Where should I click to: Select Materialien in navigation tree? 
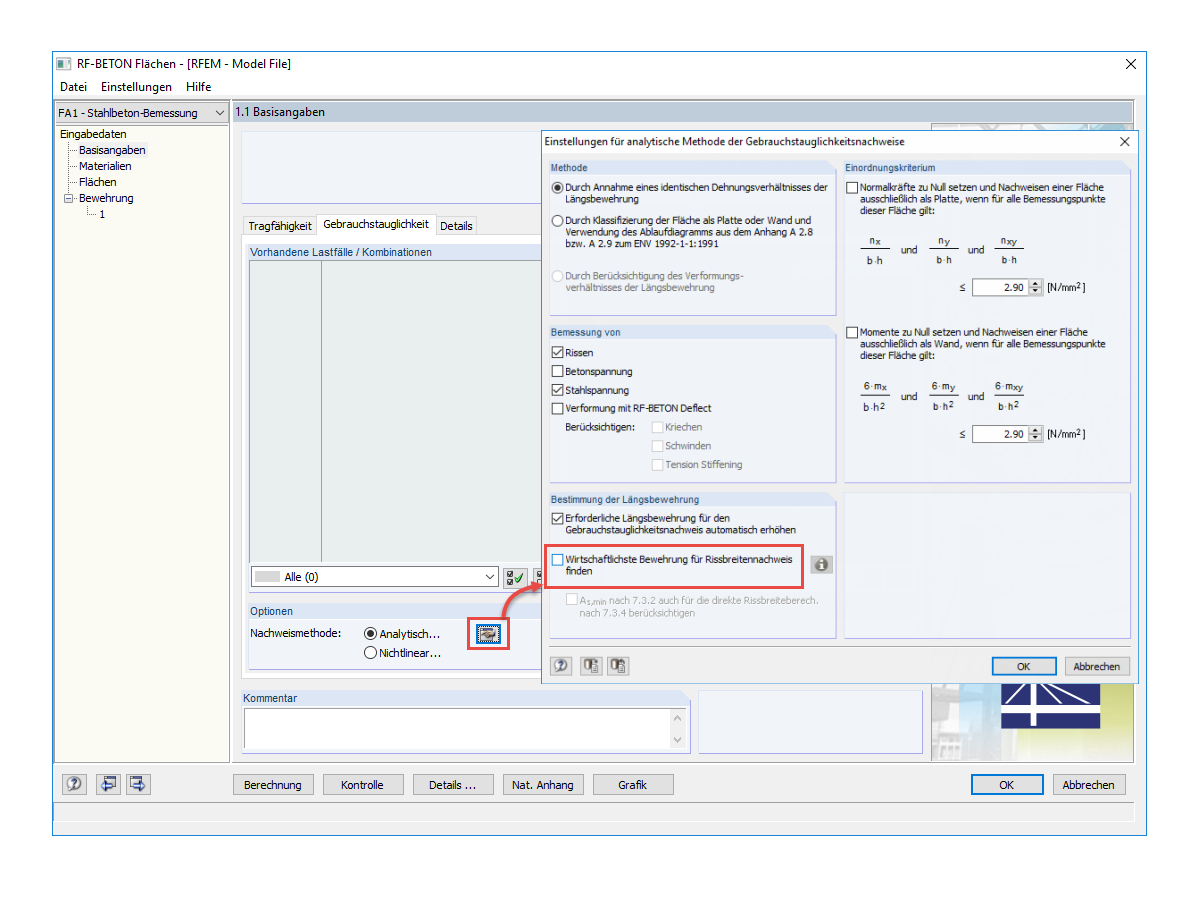[x=105, y=166]
